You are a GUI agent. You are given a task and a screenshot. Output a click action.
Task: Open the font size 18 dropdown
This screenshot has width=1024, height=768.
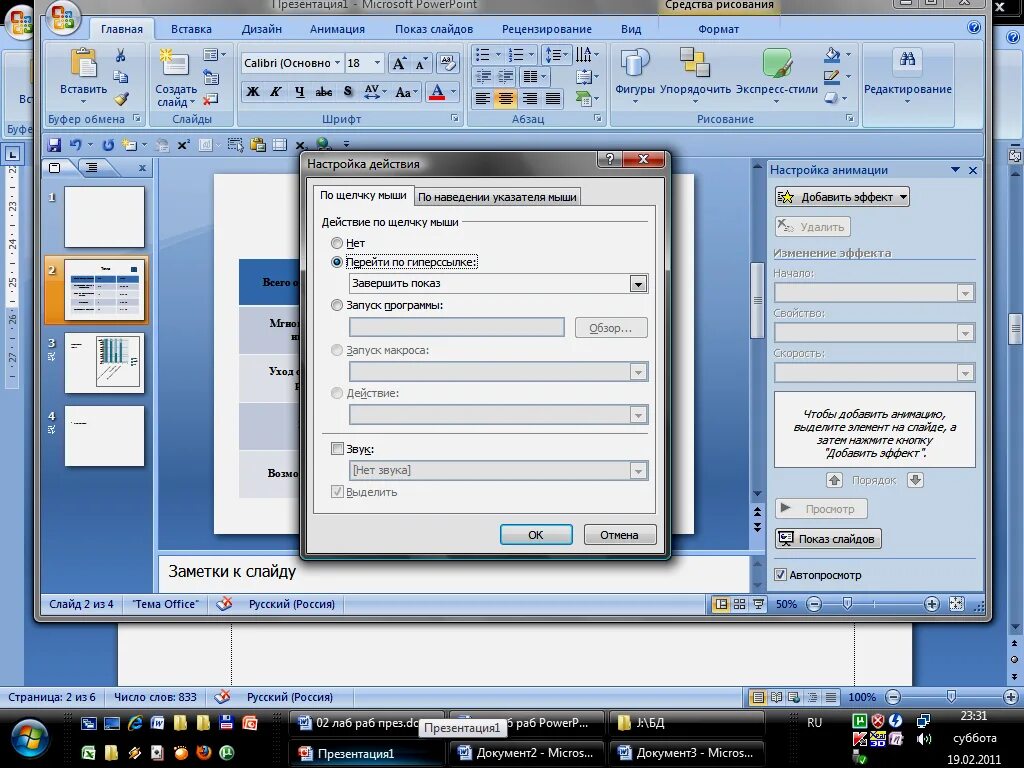(377, 63)
